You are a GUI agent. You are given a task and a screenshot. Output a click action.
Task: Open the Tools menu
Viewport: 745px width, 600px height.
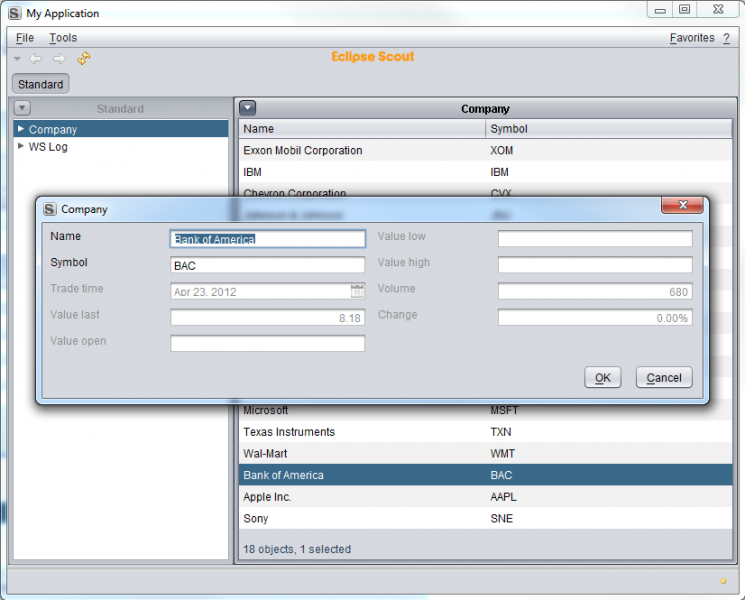63,38
